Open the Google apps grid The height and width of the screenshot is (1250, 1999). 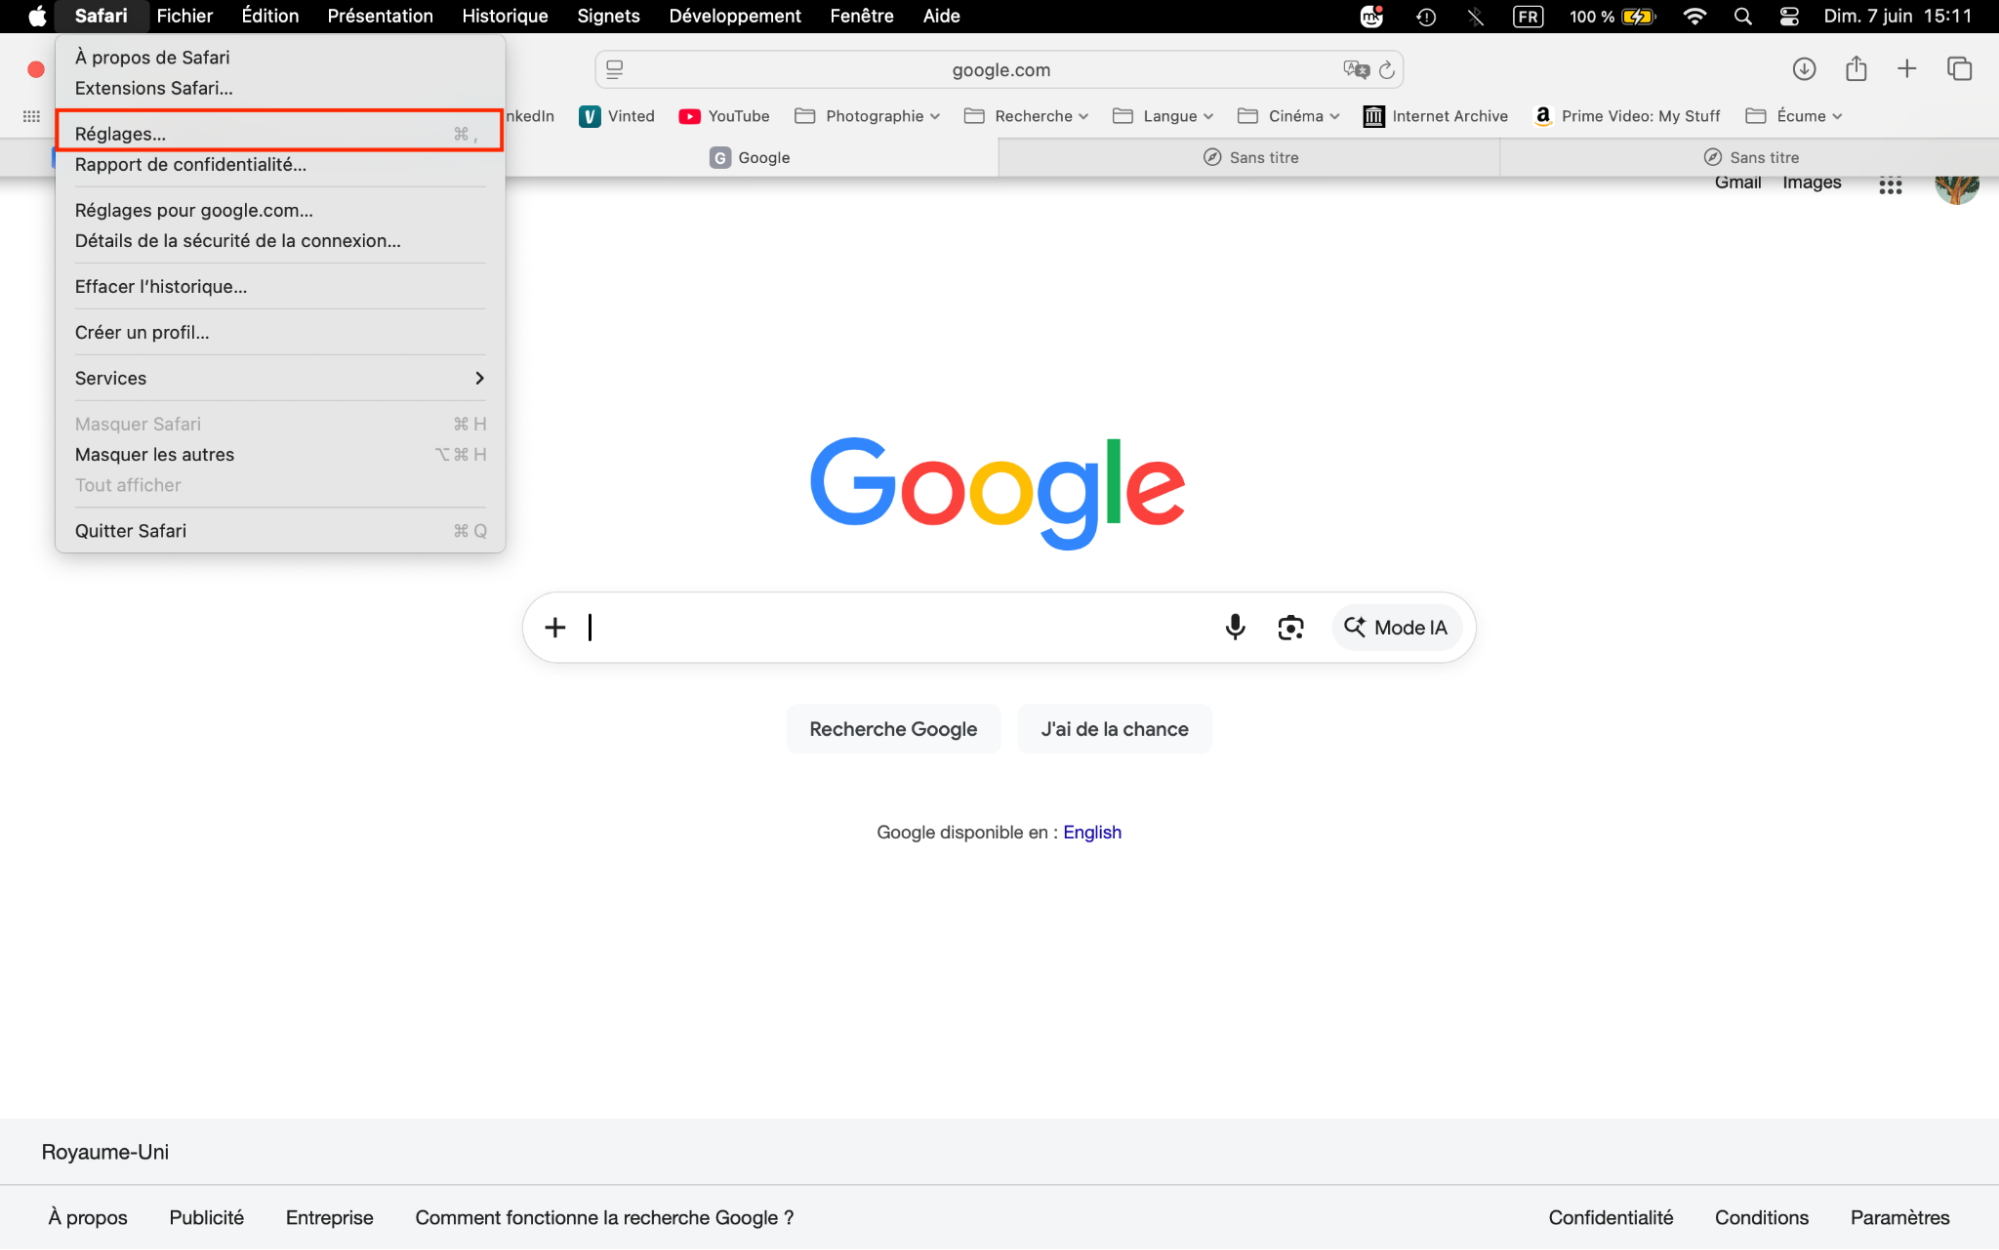point(1889,185)
